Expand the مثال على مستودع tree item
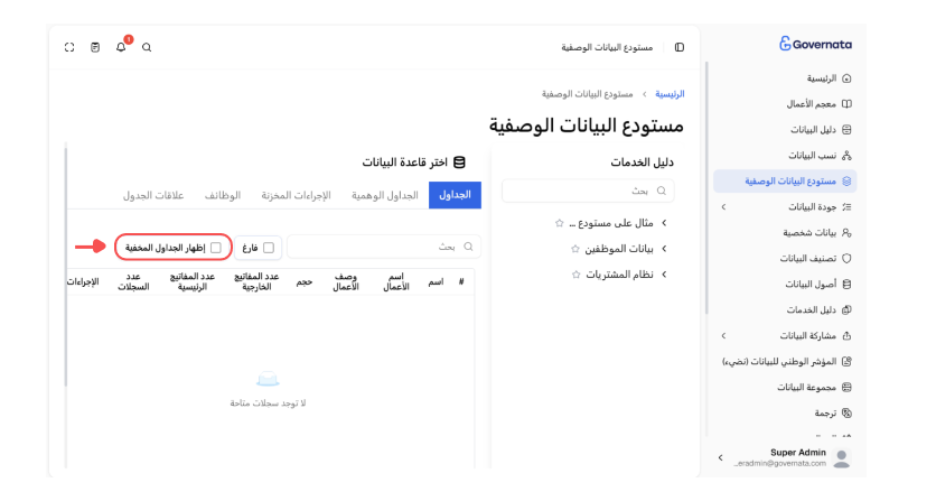Image resolution: width=936 pixels, height=501 pixels. tap(664, 223)
